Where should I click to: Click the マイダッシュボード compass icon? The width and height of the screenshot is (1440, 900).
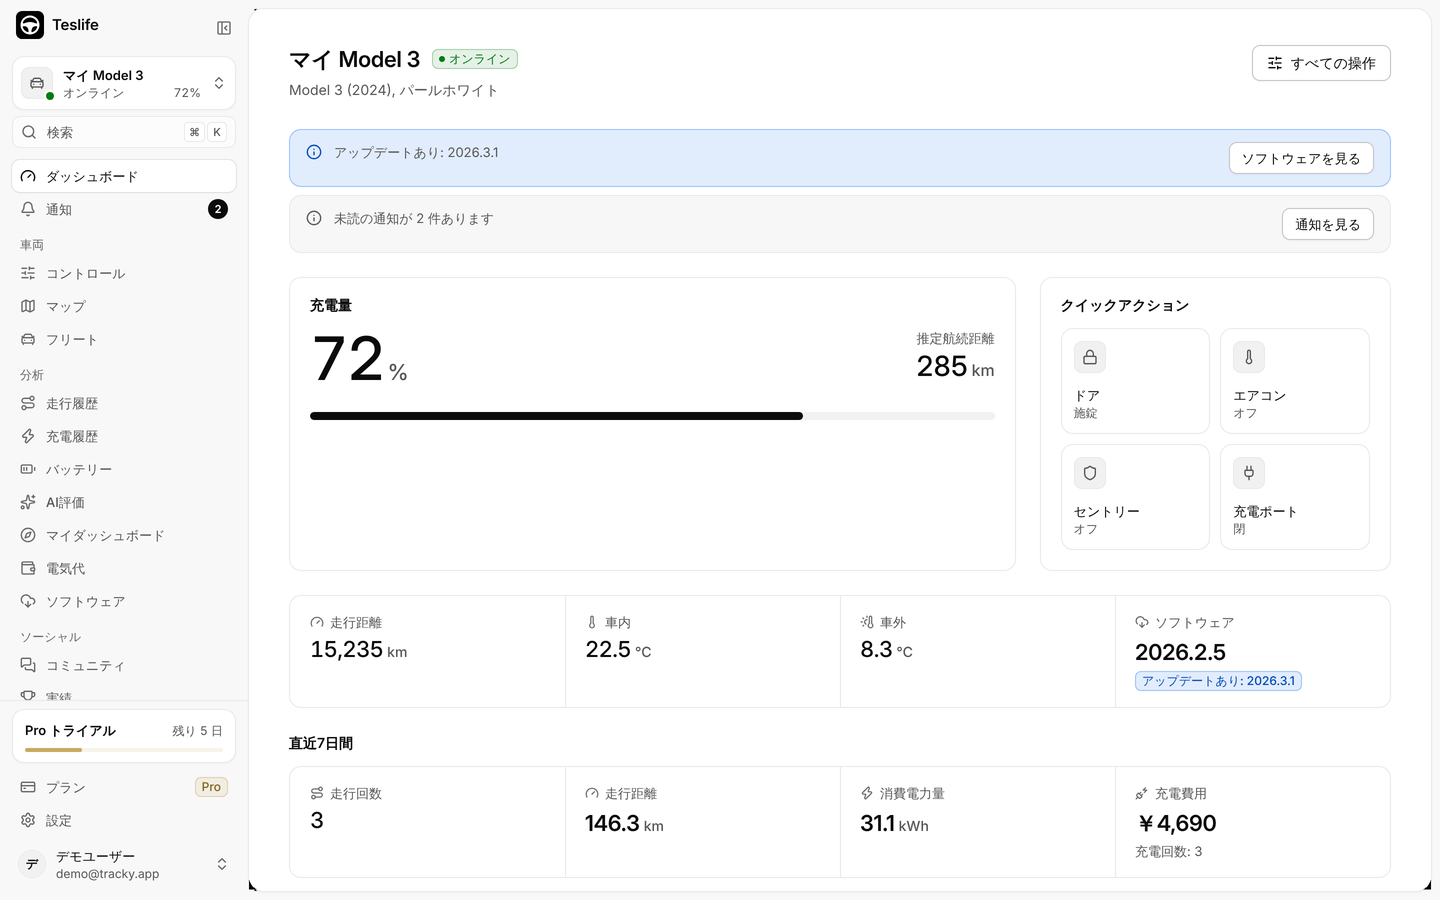28,535
